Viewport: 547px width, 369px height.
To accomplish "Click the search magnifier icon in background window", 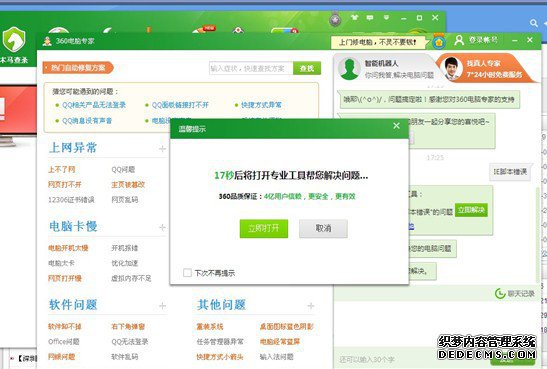I will (x=533, y=23).
